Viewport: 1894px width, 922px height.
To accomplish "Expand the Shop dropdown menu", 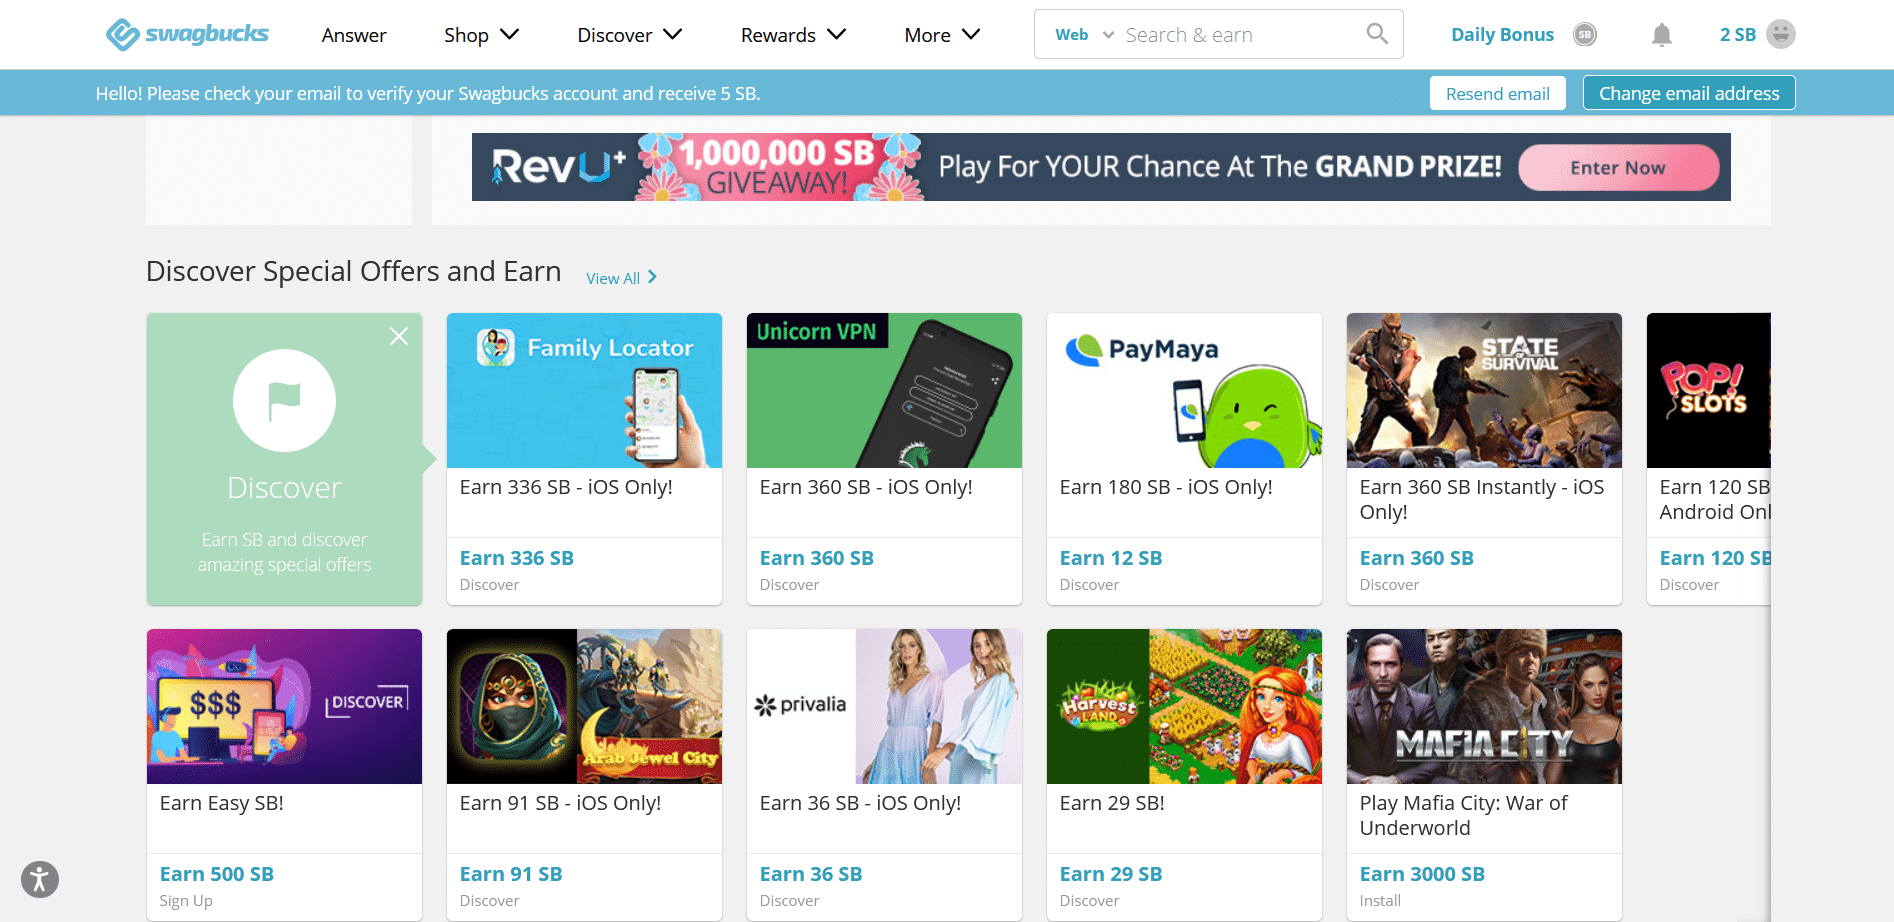I will (x=482, y=35).
